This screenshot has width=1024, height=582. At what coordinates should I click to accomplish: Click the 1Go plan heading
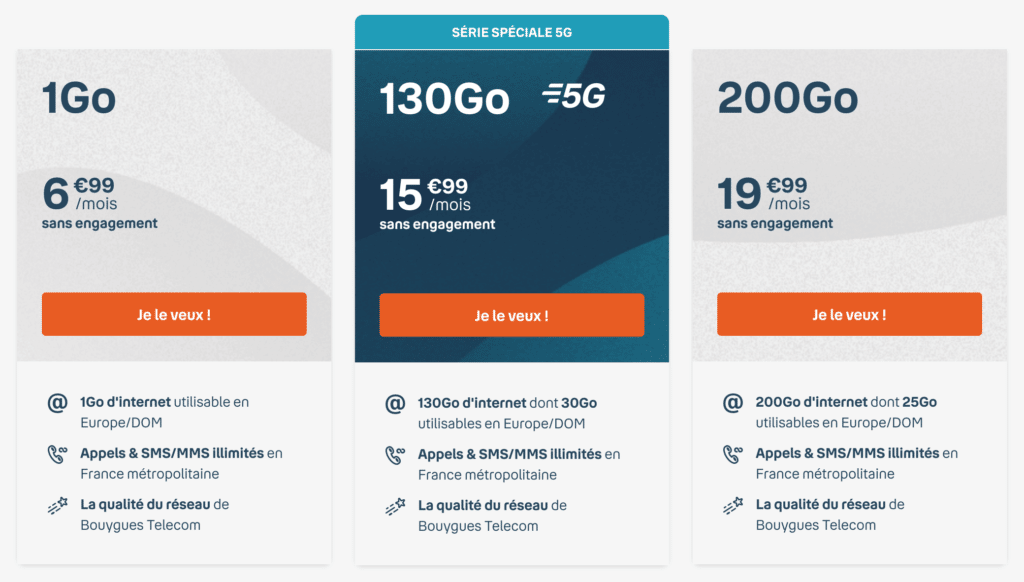pos(79,99)
